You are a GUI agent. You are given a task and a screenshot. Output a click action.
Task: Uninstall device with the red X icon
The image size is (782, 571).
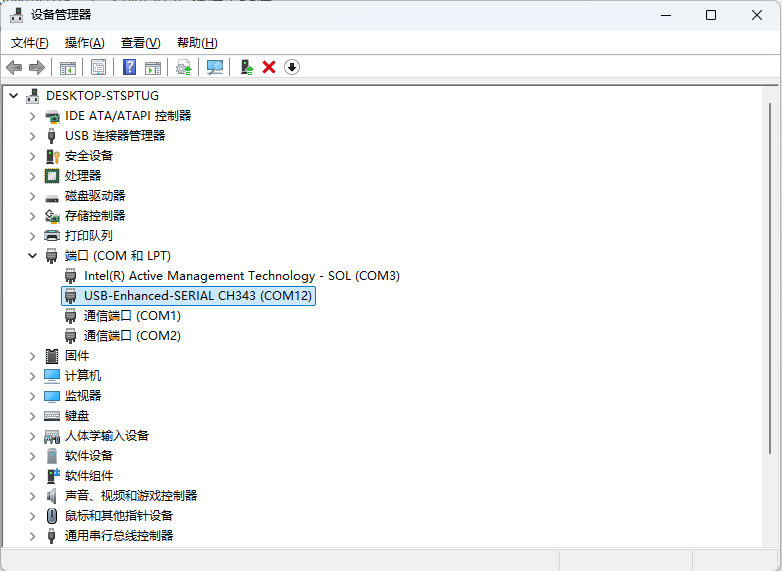pyautogui.click(x=269, y=67)
